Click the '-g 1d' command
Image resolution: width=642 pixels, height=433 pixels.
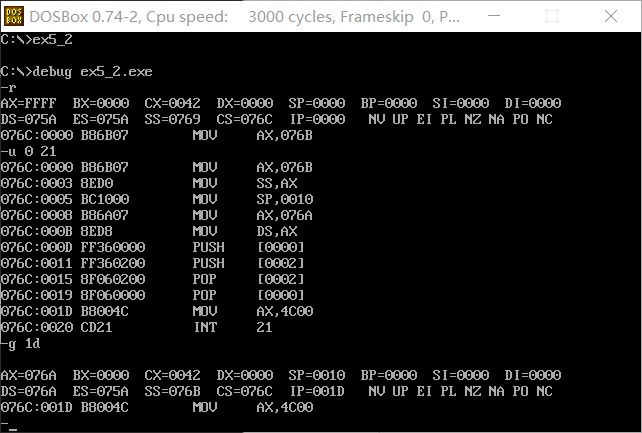click(20, 343)
